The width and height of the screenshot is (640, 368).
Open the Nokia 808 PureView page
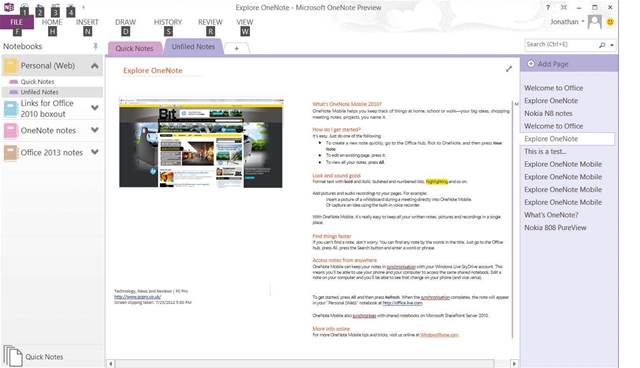[555, 228]
